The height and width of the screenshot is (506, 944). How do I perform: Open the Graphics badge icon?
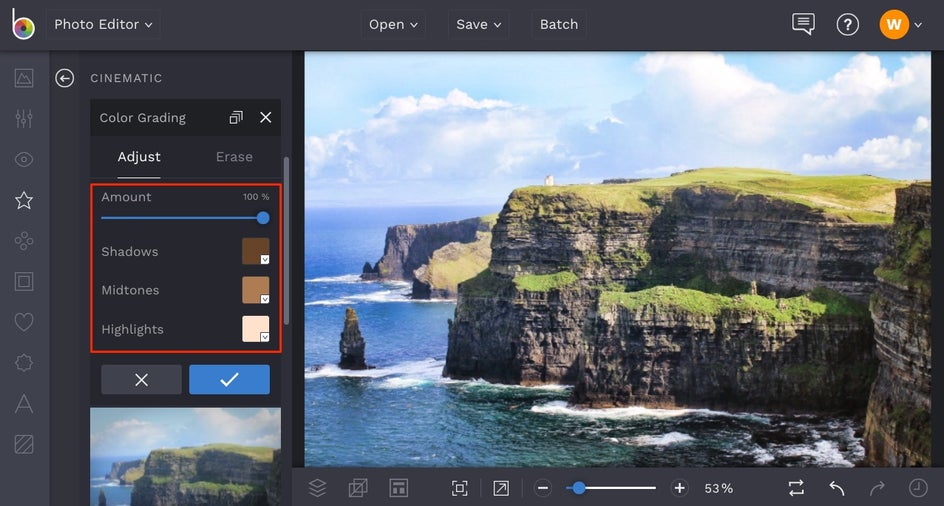(24, 363)
